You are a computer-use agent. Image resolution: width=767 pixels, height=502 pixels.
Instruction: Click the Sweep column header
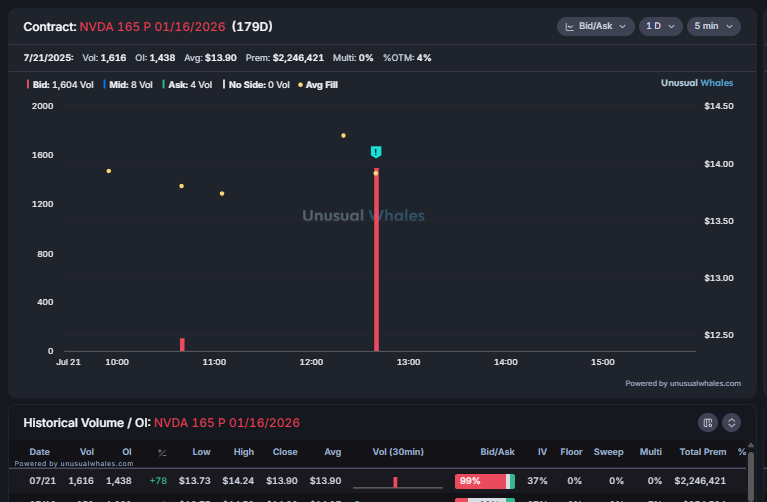coord(608,452)
